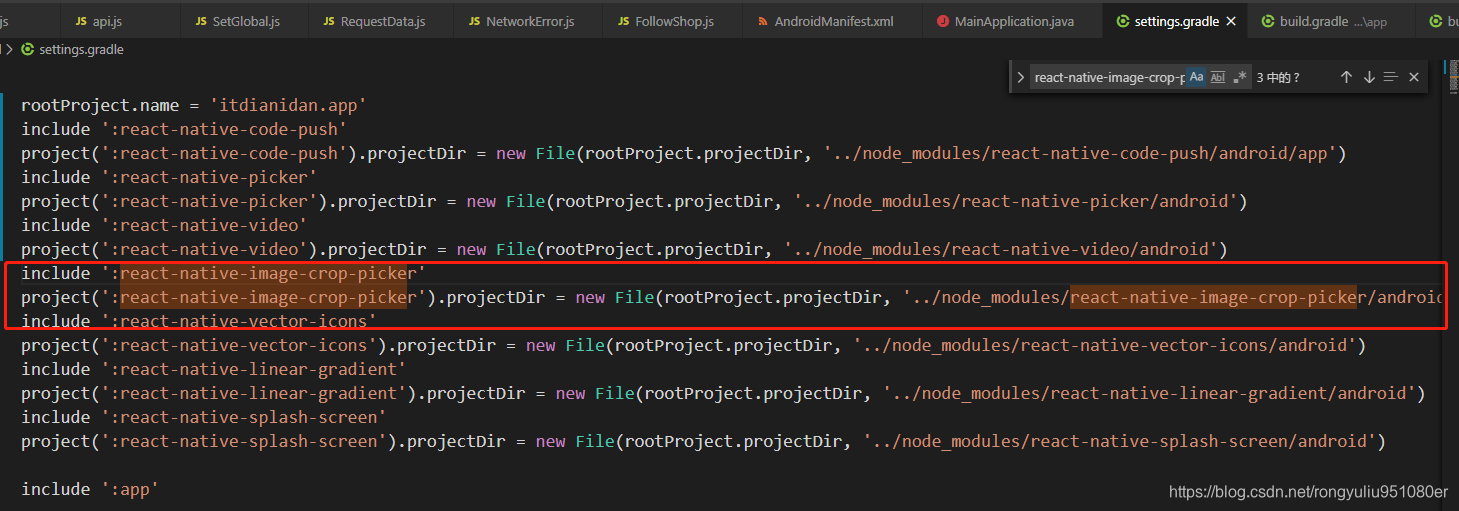Click the line rootProject.name = 'itdianidan.app'
This screenshot has width=1459, height=511.
coord(194,105)
